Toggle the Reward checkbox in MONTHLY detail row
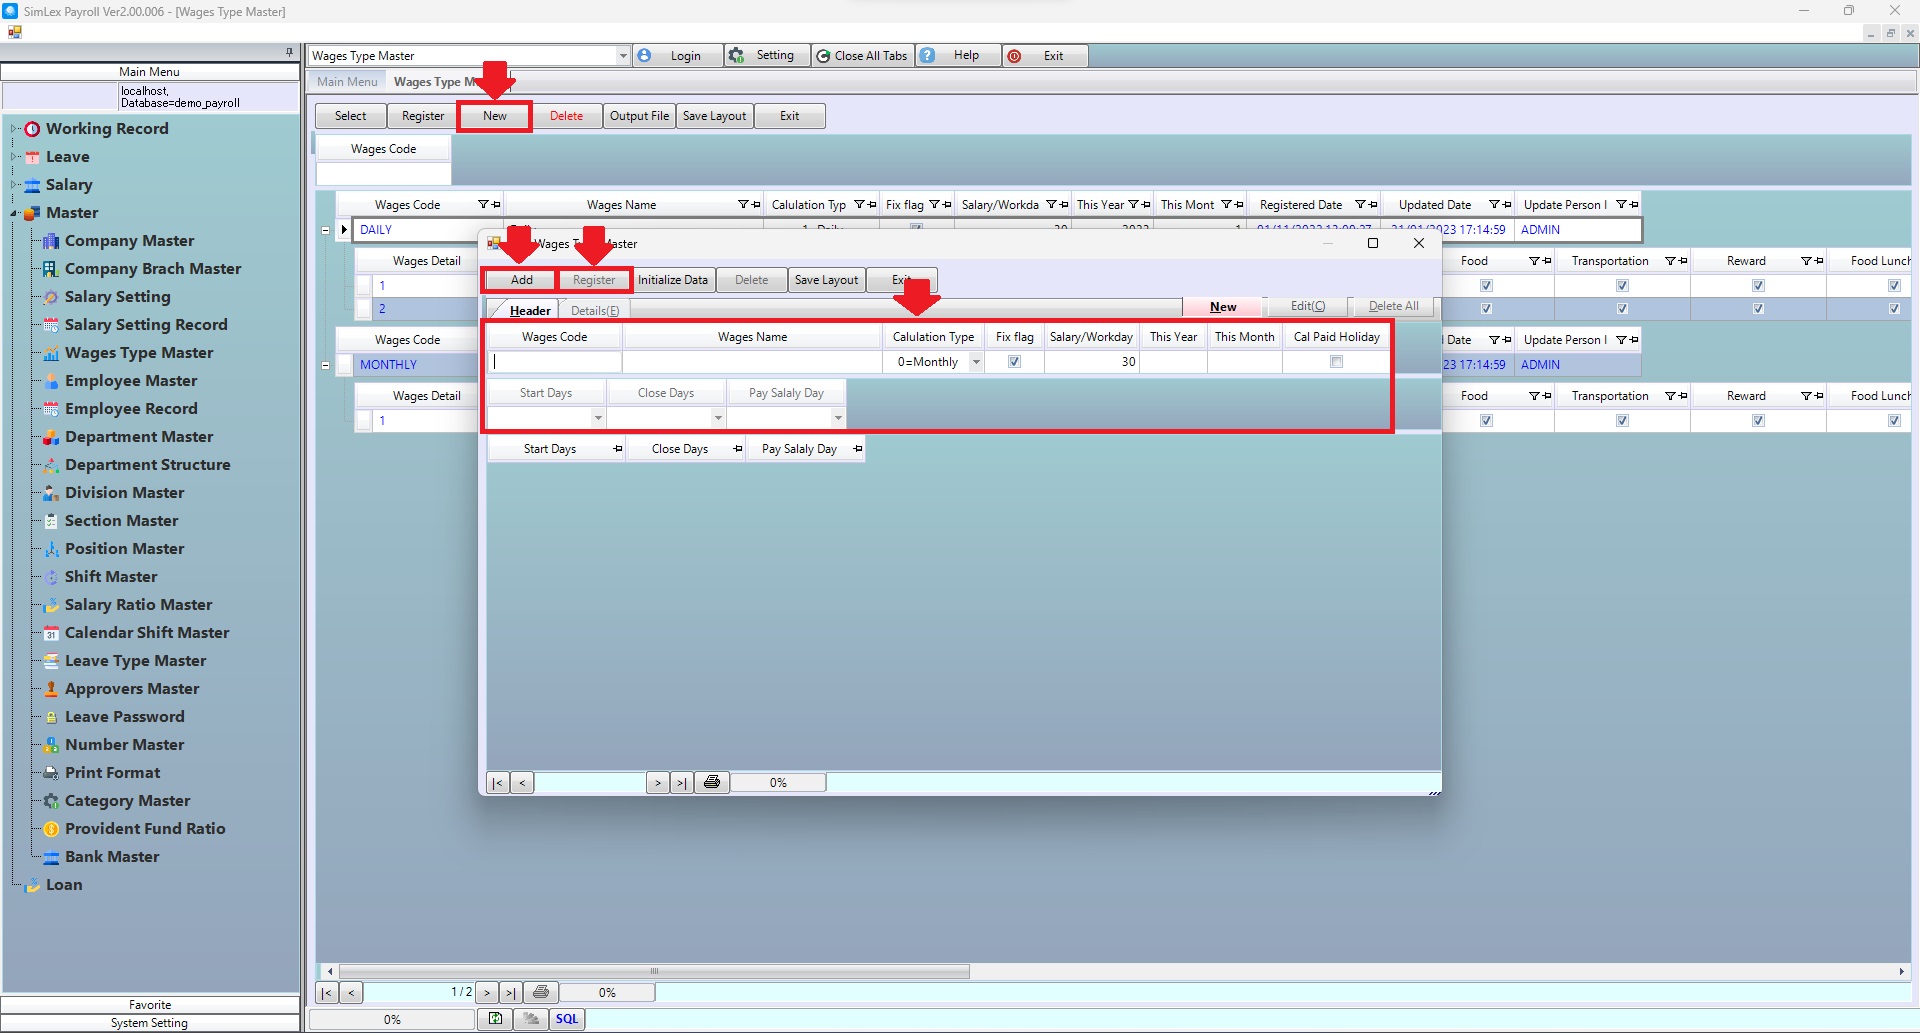 [1758, 421]
